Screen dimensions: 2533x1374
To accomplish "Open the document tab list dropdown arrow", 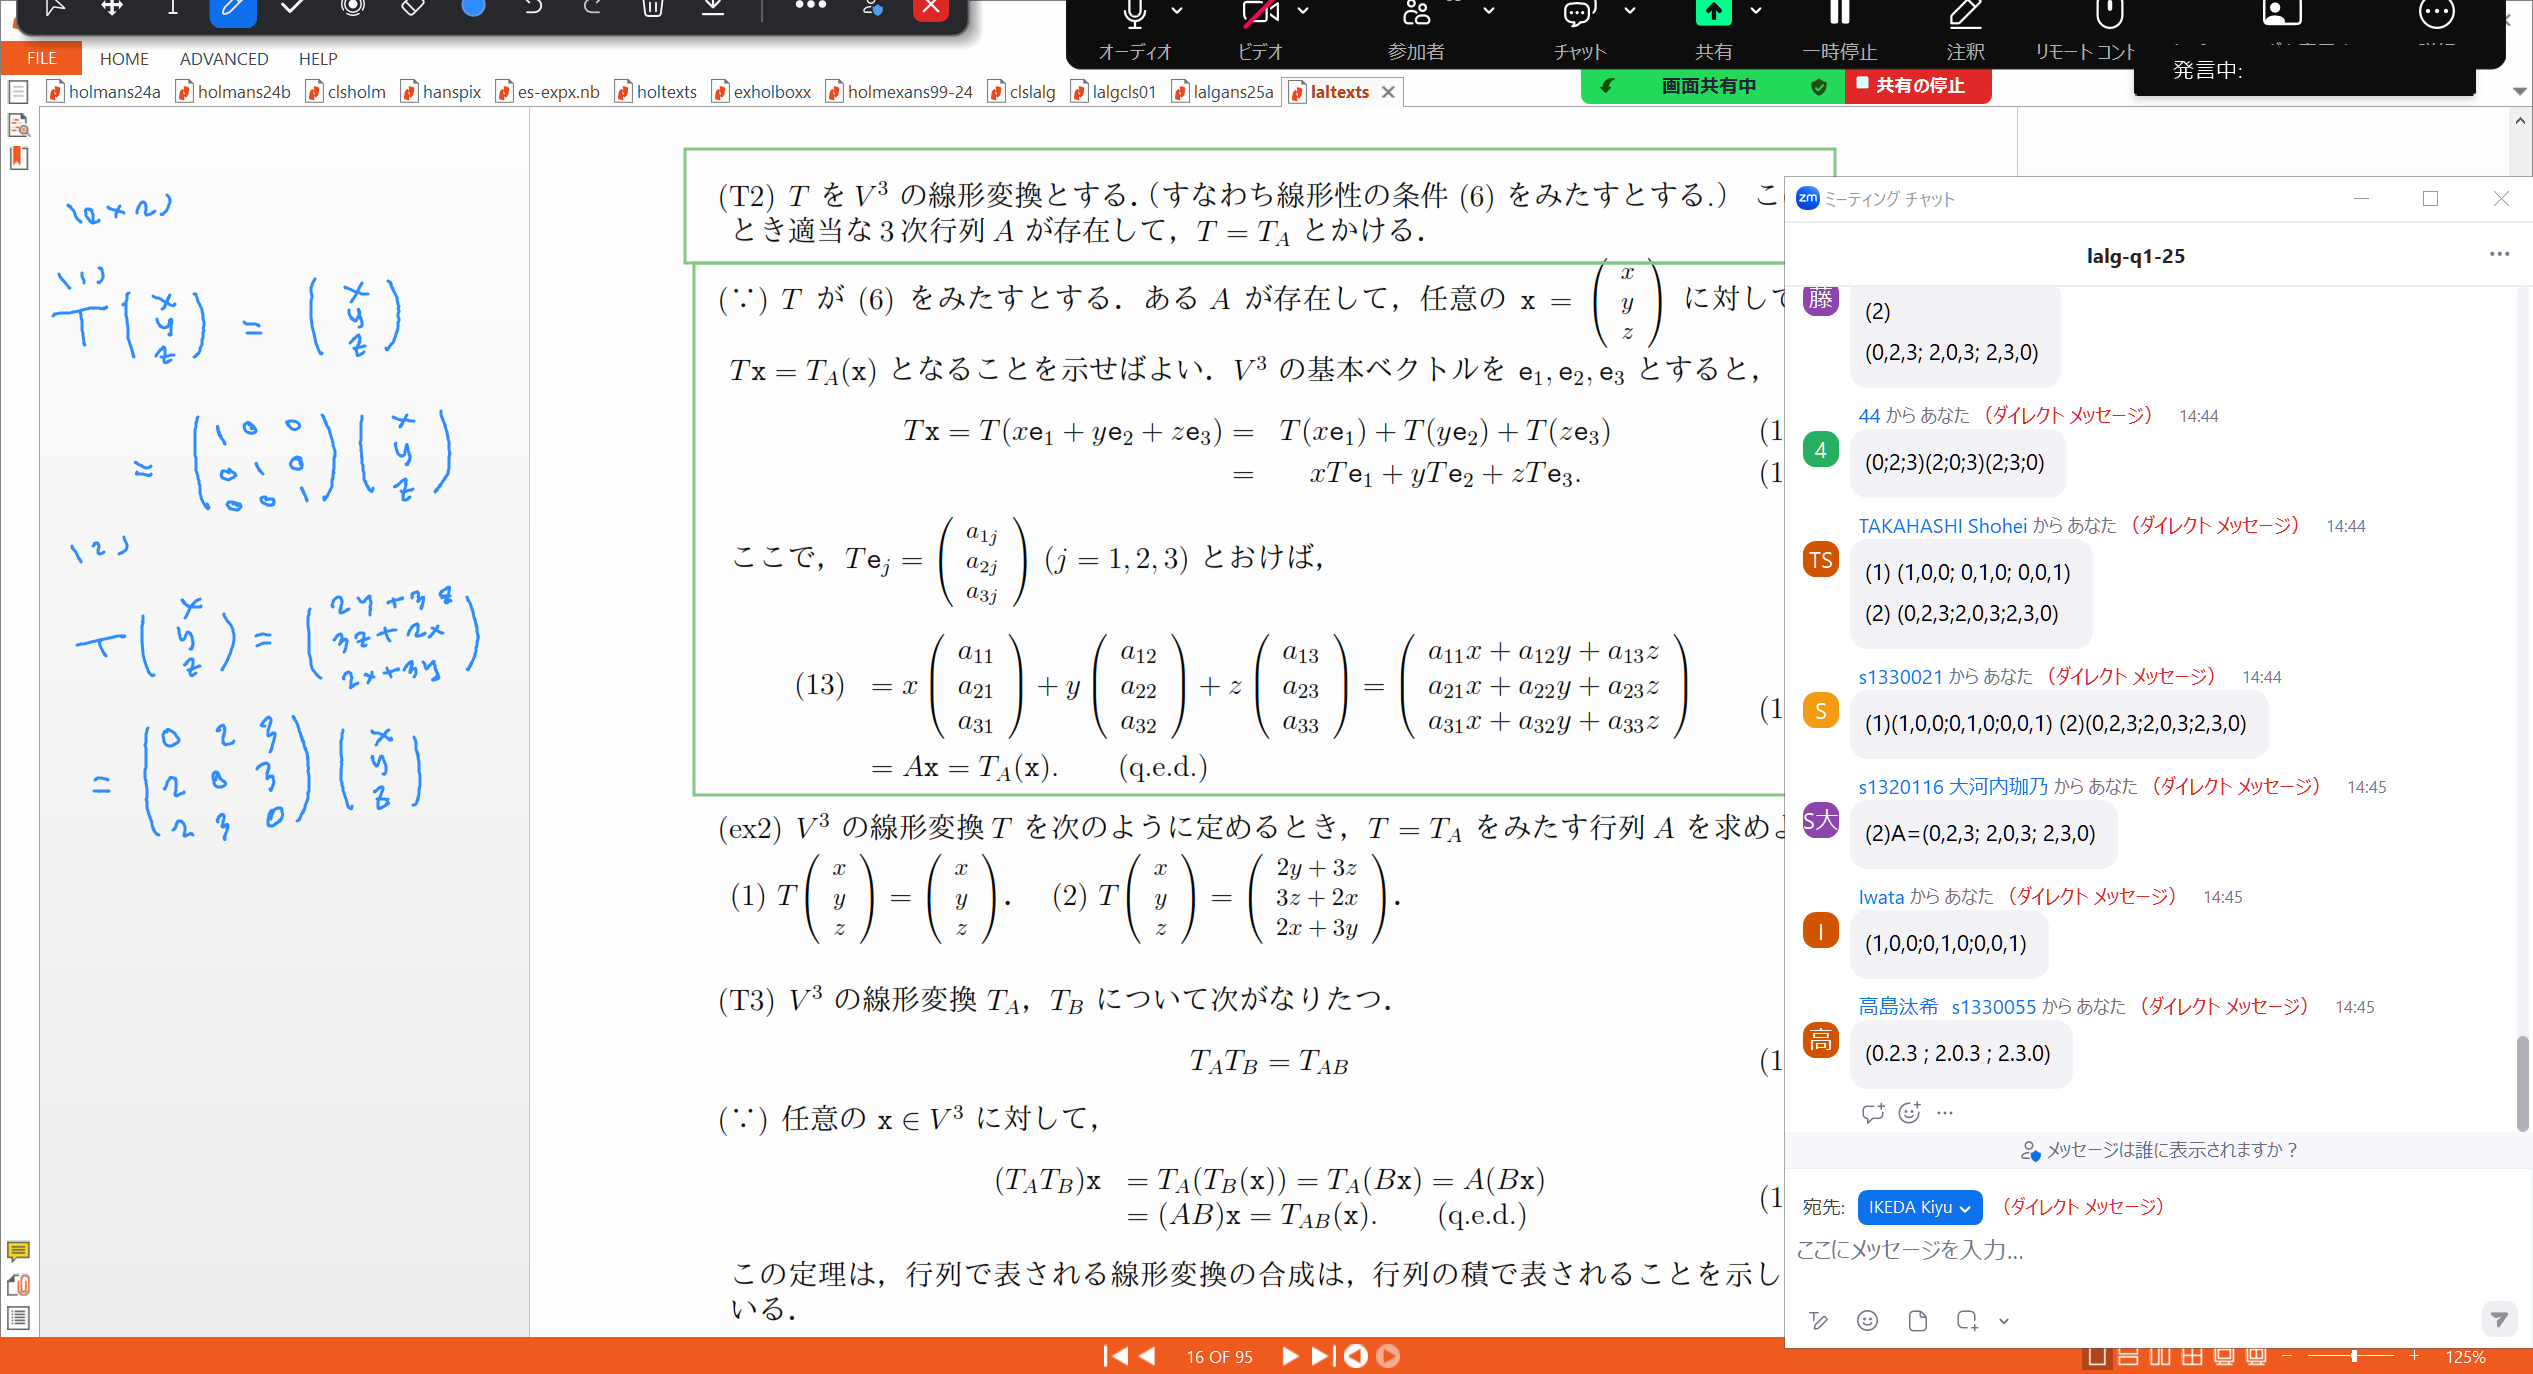I will point(2520,91).
